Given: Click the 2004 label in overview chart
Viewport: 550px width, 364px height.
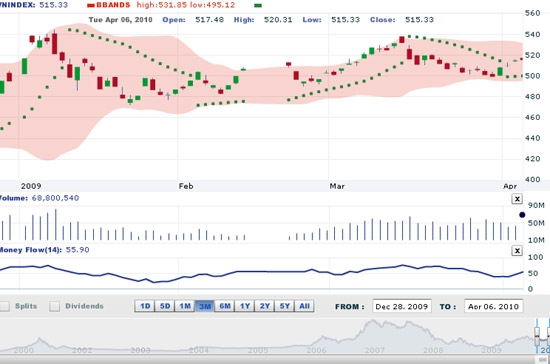Looking at the screenshot, I should click(x=199, y=350).
